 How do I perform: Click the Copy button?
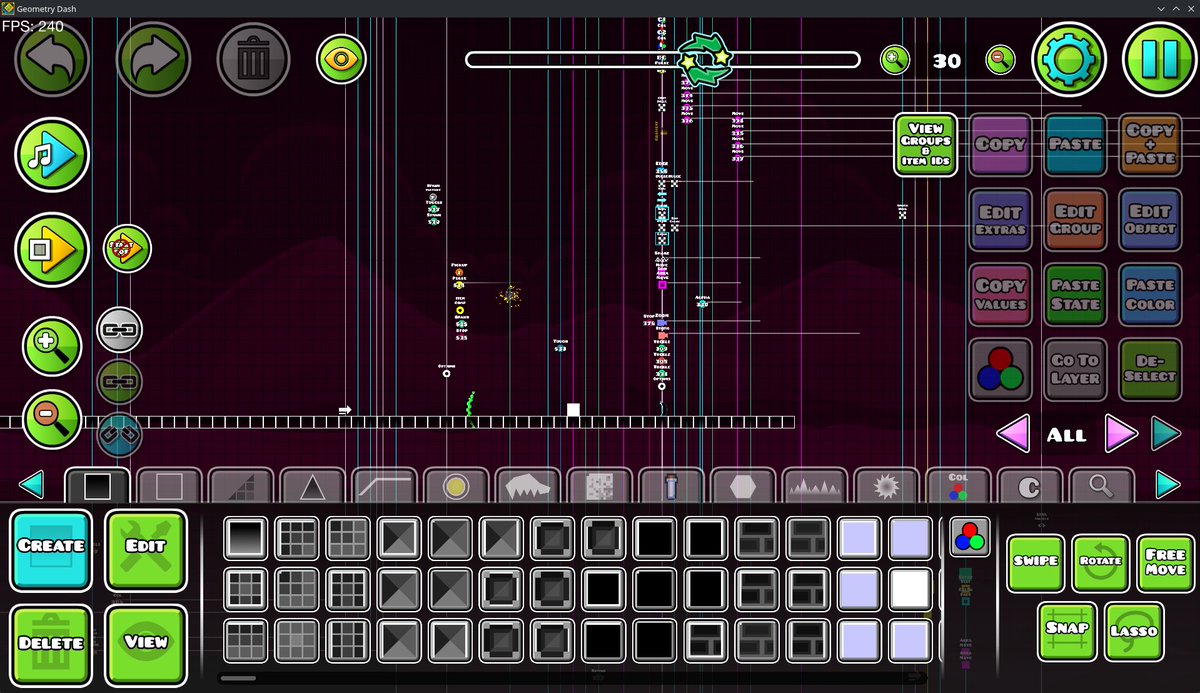point(1000,144)
